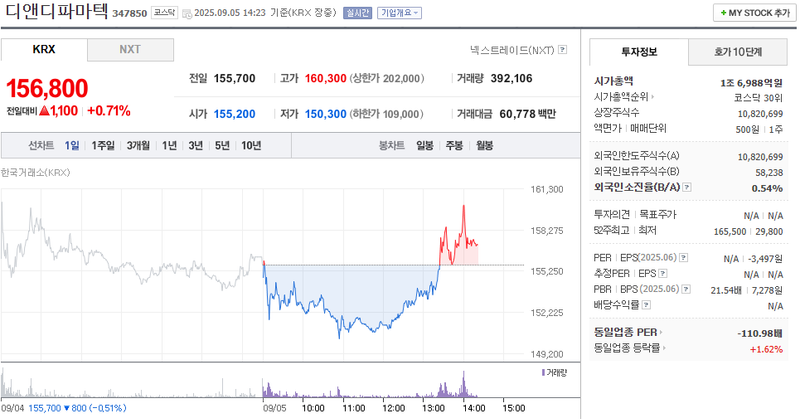This screenshot has width=800, height=419.
Task: Click the 시가총액 value 1조 6,988억원
Action: tap(751, 83)
